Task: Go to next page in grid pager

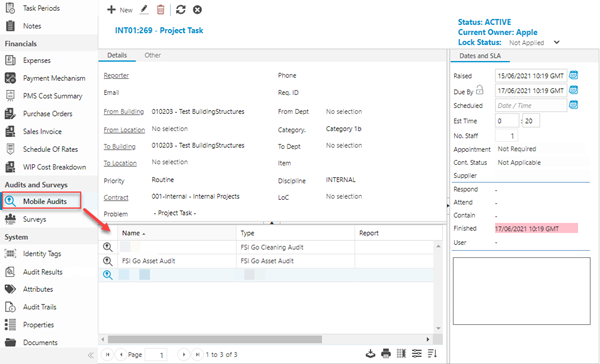Action: 184,355
